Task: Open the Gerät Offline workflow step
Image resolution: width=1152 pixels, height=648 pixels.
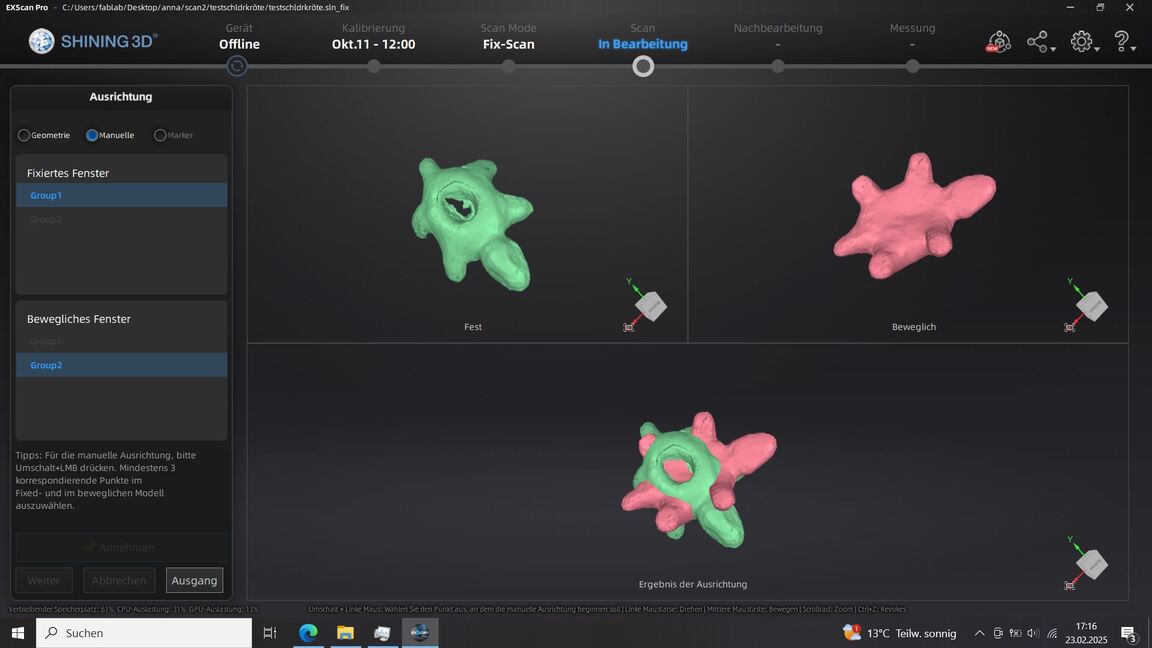Action: [x=239, y=36]
